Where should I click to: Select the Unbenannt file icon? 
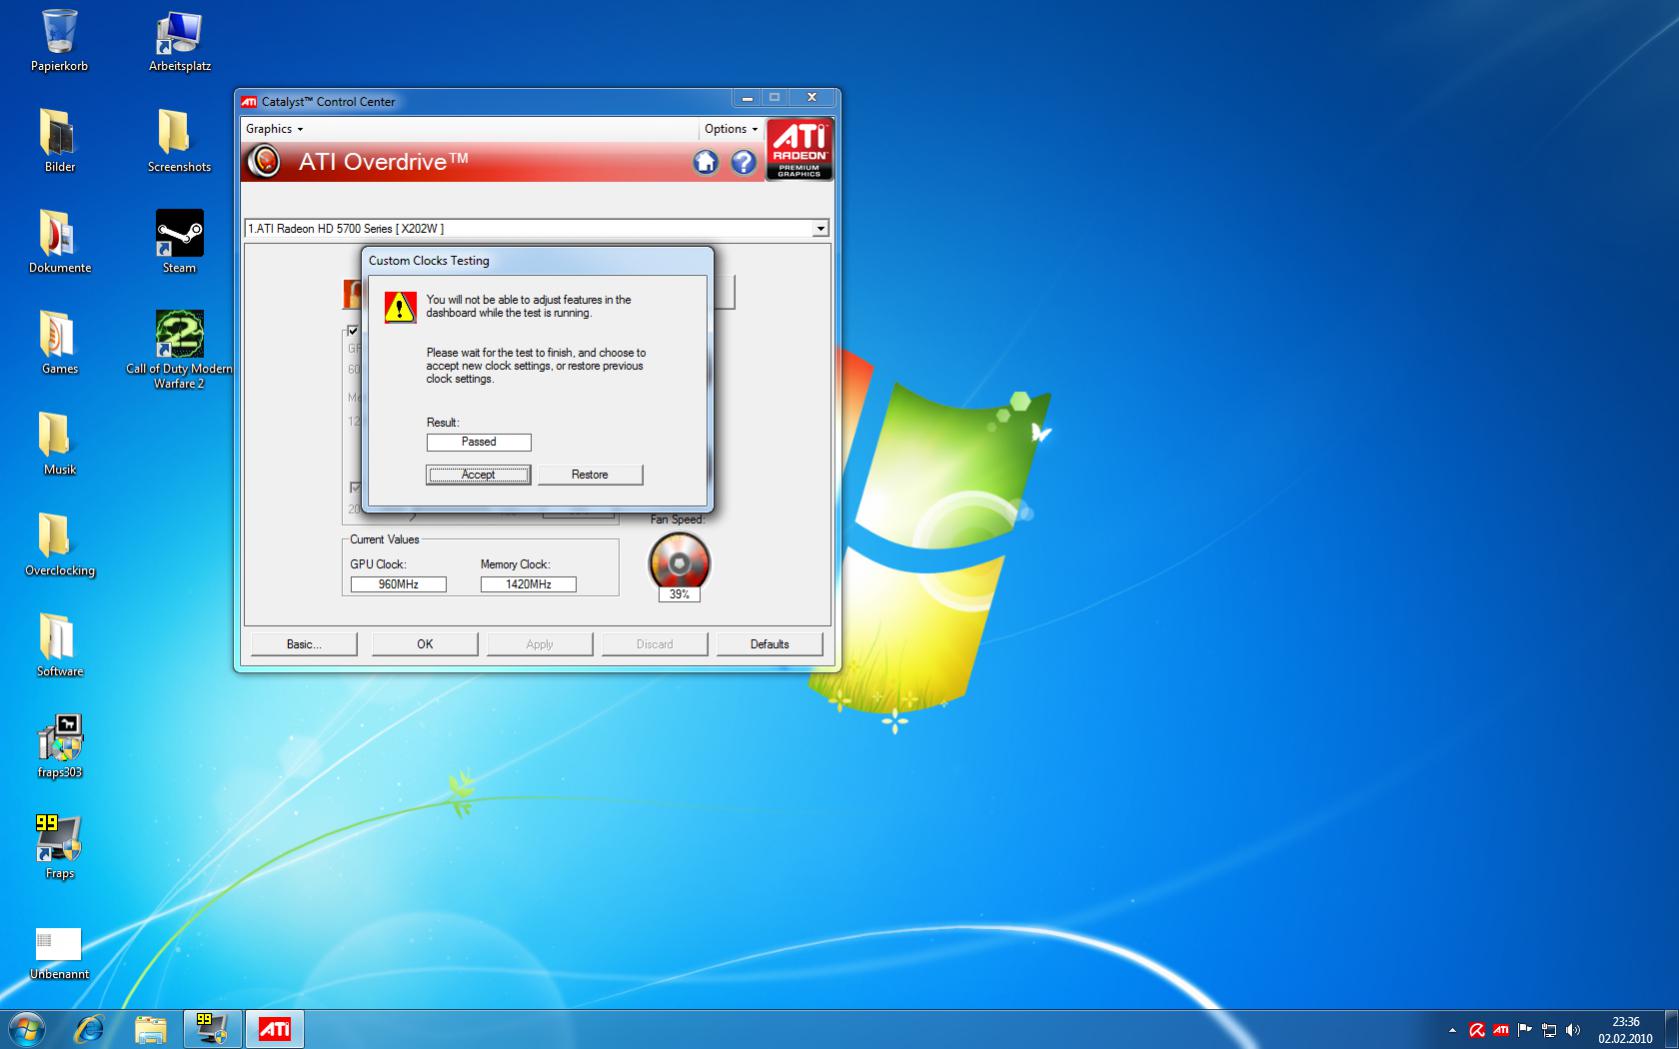pyautogui.click(x=59, y=954)
